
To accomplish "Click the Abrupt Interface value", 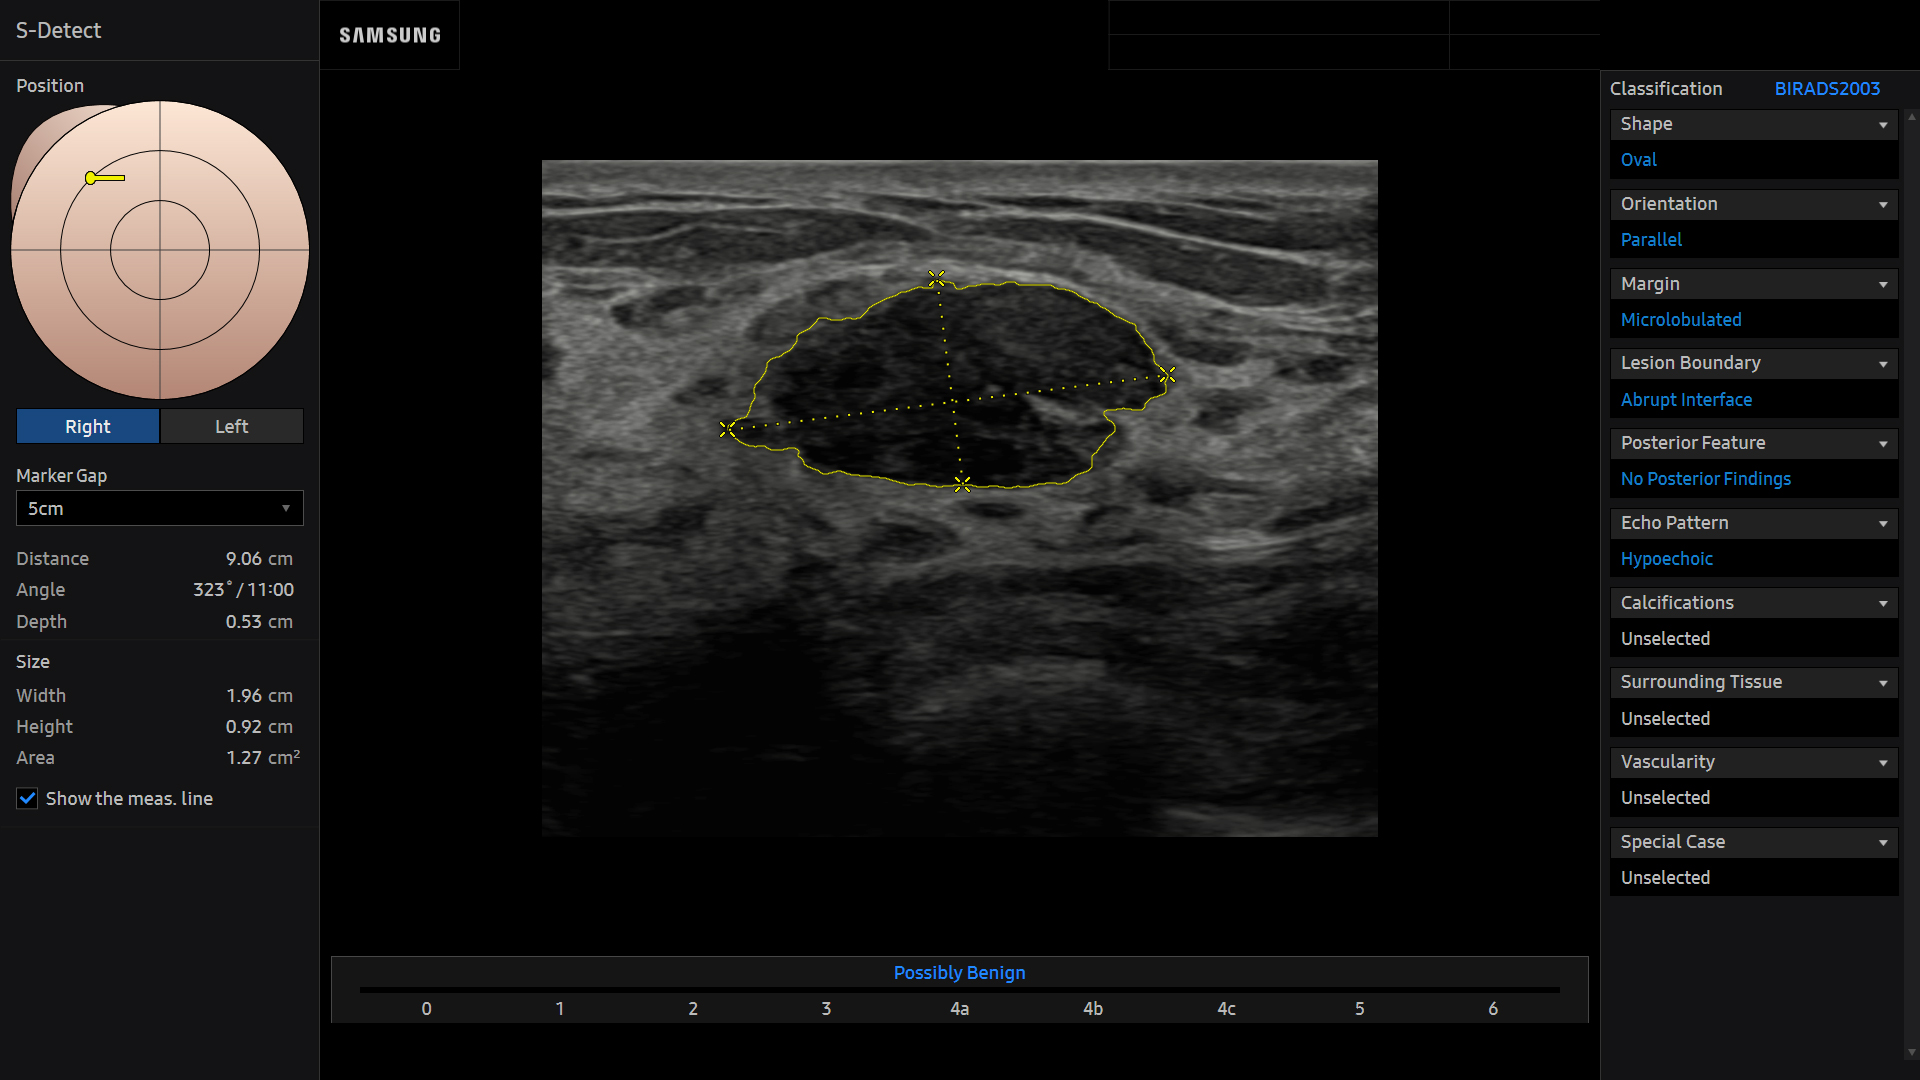I will coord(1686,400).
